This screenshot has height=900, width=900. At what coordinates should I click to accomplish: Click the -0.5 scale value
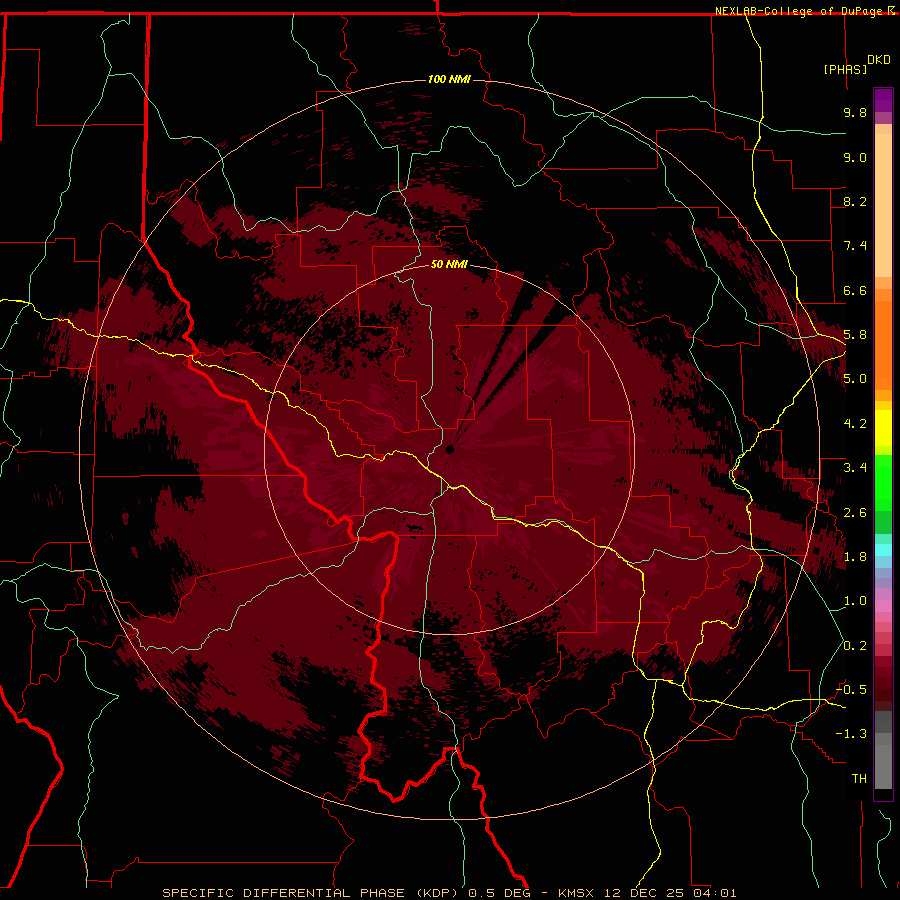tap(852, 690)
